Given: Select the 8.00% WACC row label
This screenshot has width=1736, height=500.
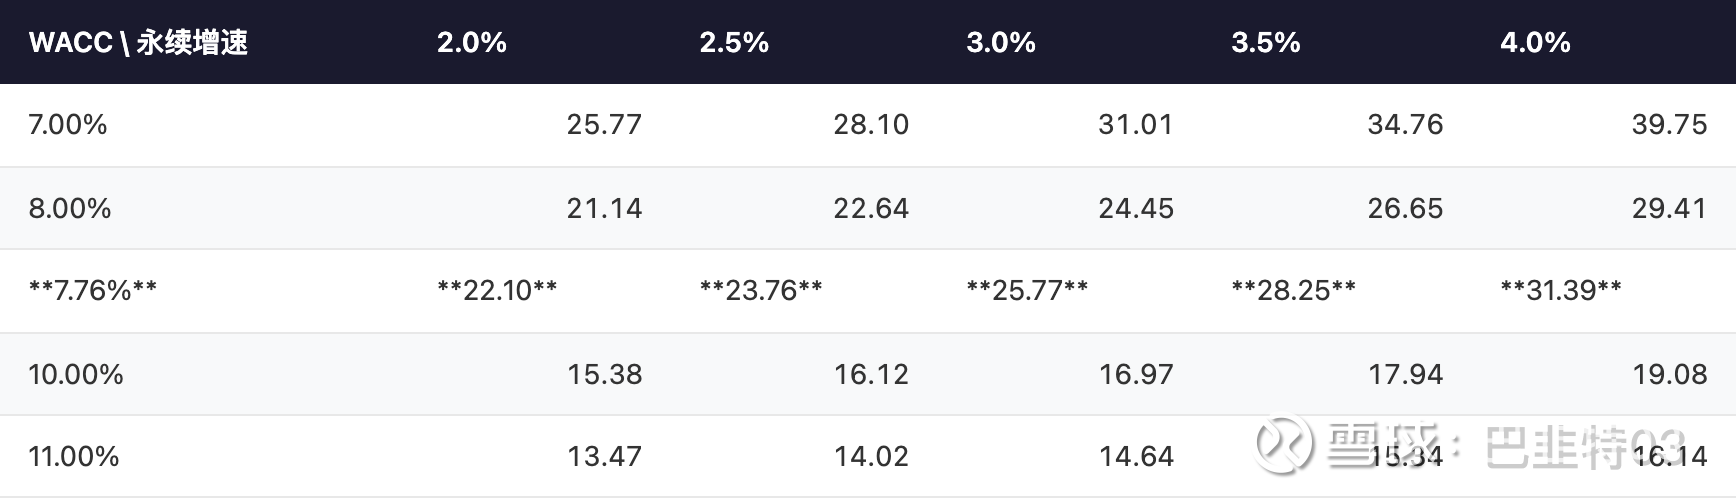Looking at the screenshot, I should click(69, 208).
